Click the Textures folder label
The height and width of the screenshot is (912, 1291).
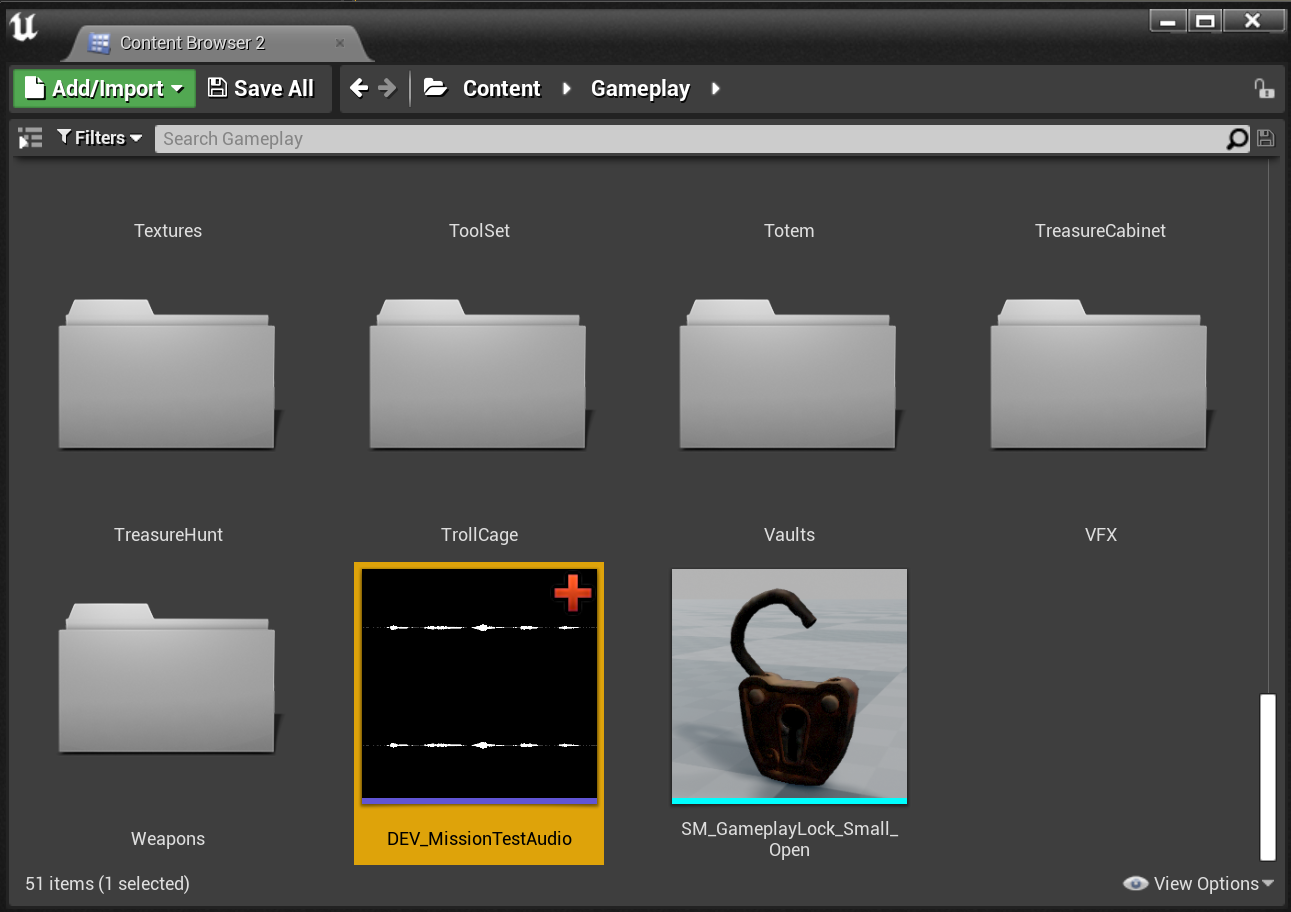(x=168, y=231)
